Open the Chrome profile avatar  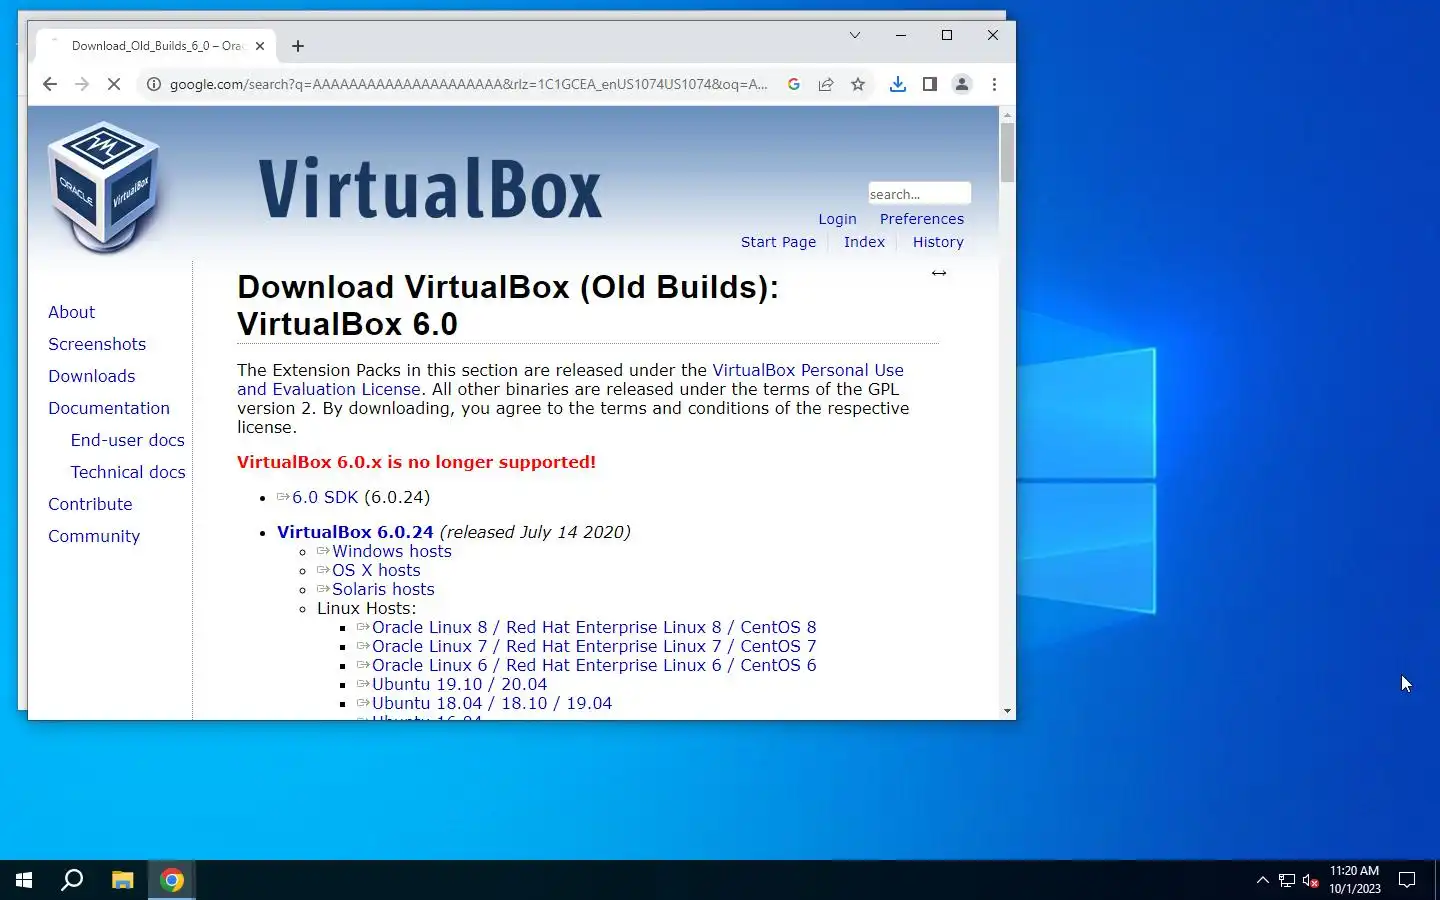click(962, 84)
